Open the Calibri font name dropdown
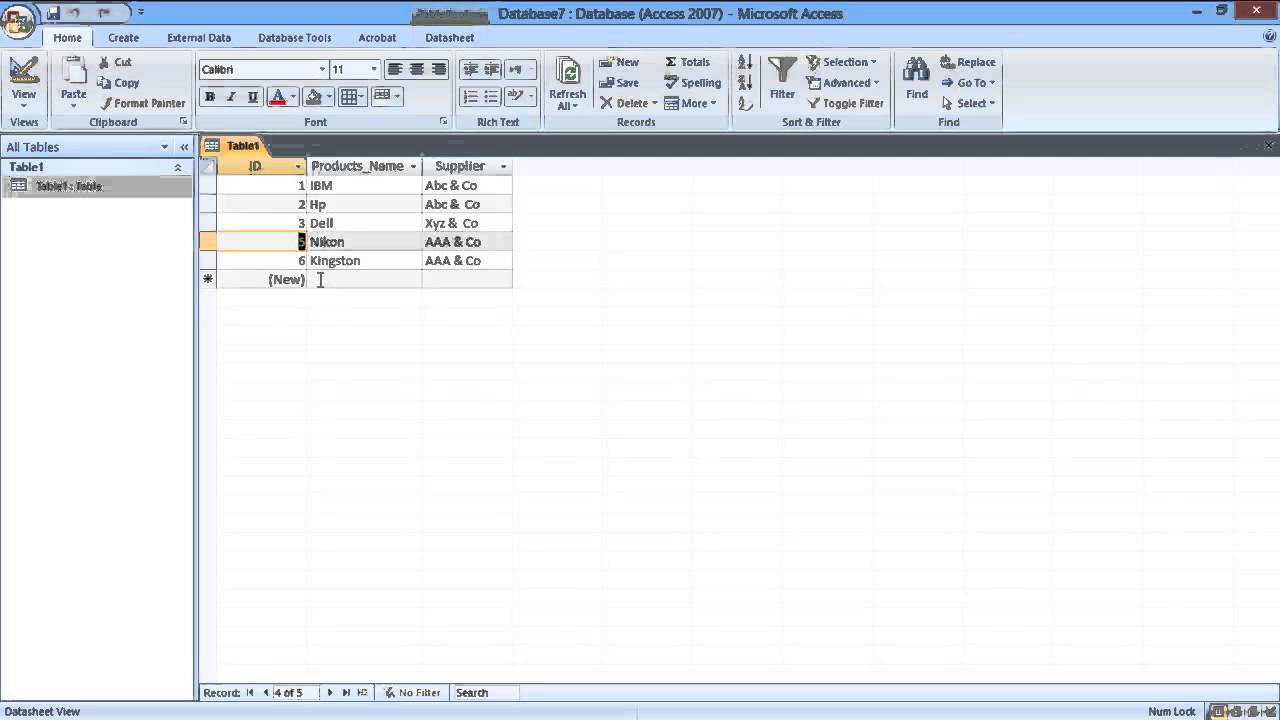 click(x=322, y=69)
